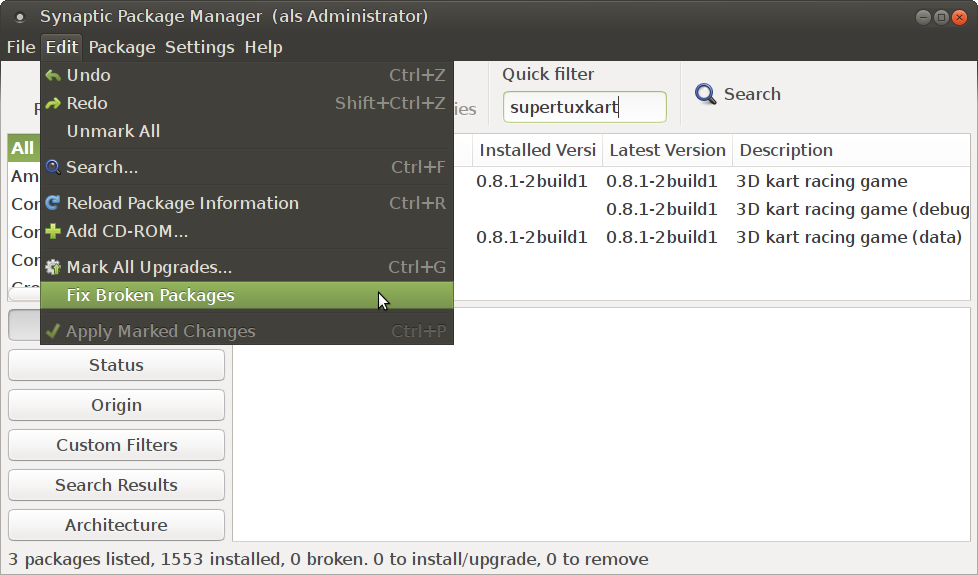Switch to Search Results view
This screenshot has width=978, height=575.
coord(116,485)
